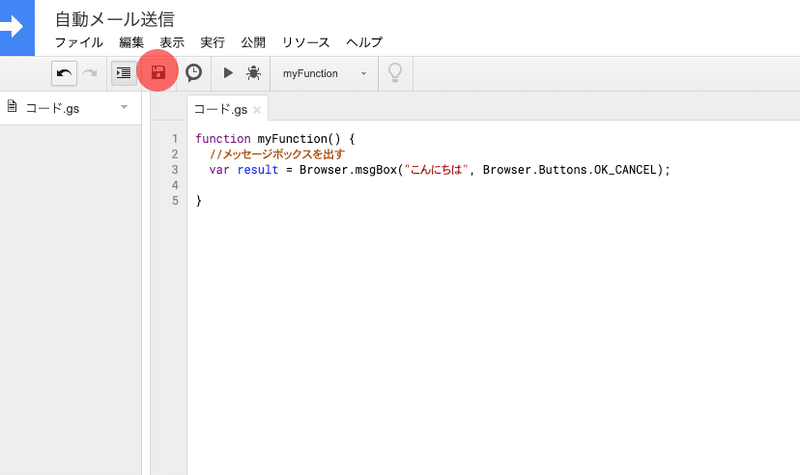The image size is (800, 475).
Task: Open the 編集 menu
Action: click(x=131, y=42)
